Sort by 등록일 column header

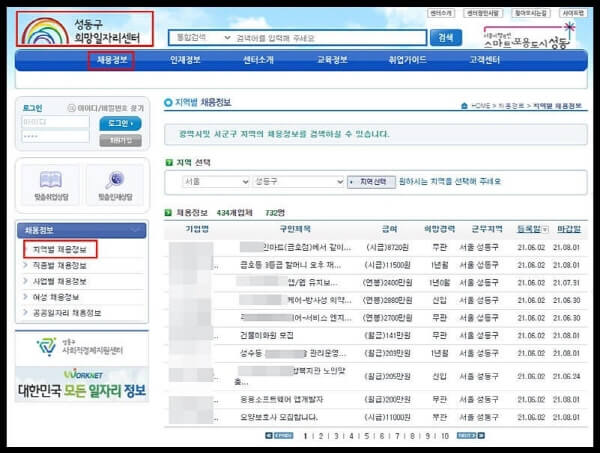click(x=528, y=229)
